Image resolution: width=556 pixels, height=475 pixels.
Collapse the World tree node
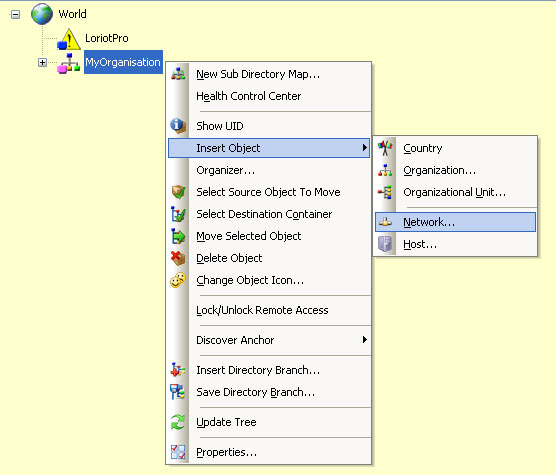point(15,15)
